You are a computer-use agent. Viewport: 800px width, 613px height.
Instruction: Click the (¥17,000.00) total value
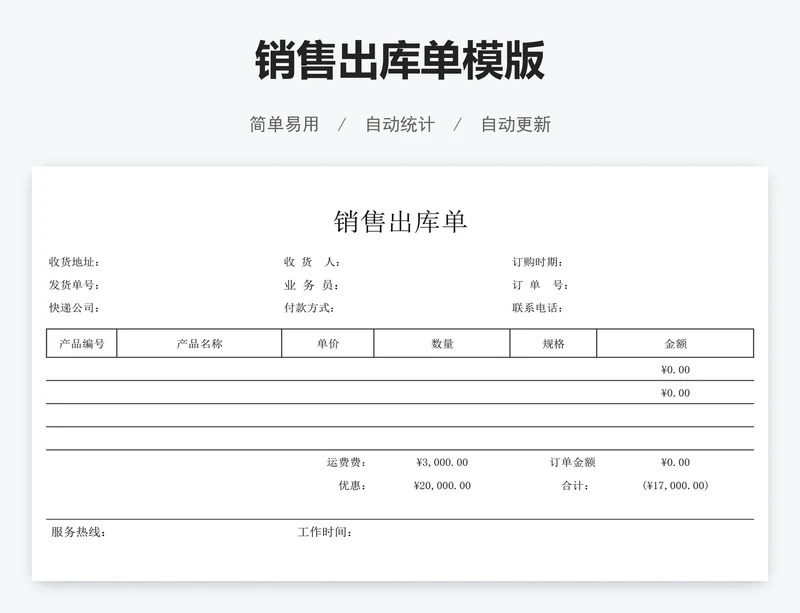[x=676, y=485]
